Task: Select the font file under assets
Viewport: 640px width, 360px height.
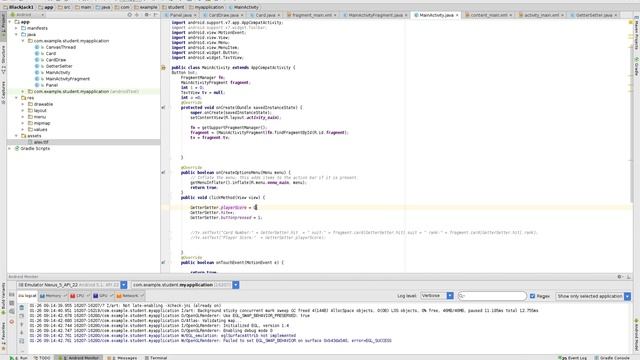Action: [41, 142]
